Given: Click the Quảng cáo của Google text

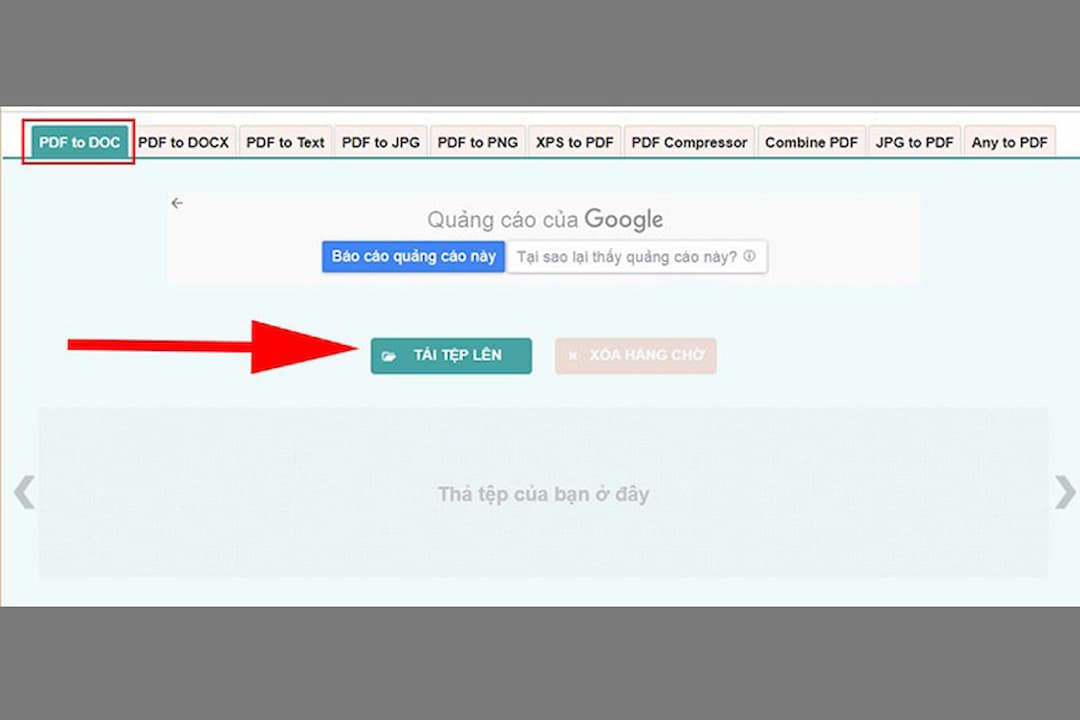Looking at the screenshot, I should pos(545,219).
